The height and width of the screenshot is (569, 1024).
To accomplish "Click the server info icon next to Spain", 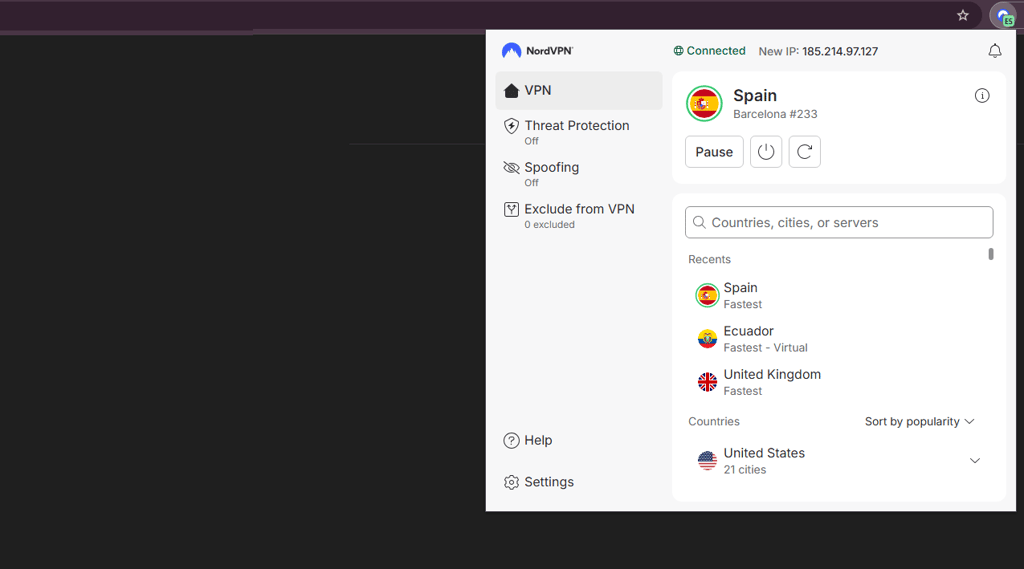I will (x=982, y=96).
